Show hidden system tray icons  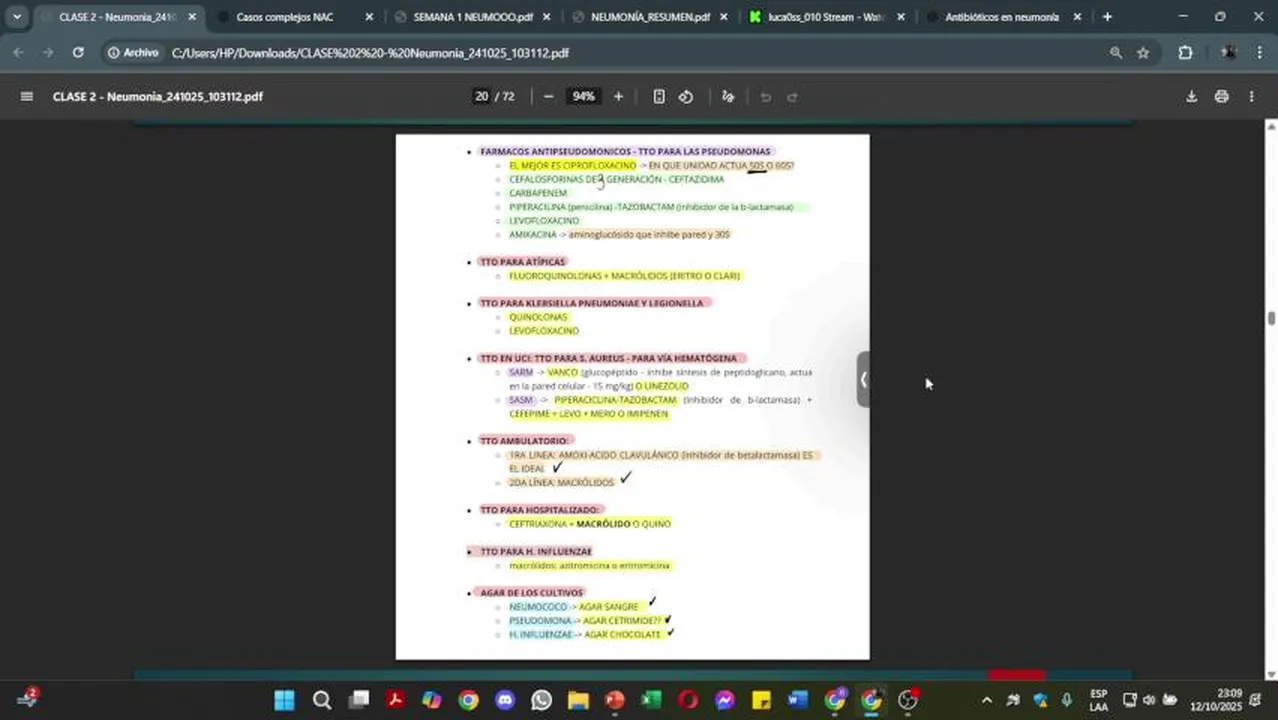point(987,700)
